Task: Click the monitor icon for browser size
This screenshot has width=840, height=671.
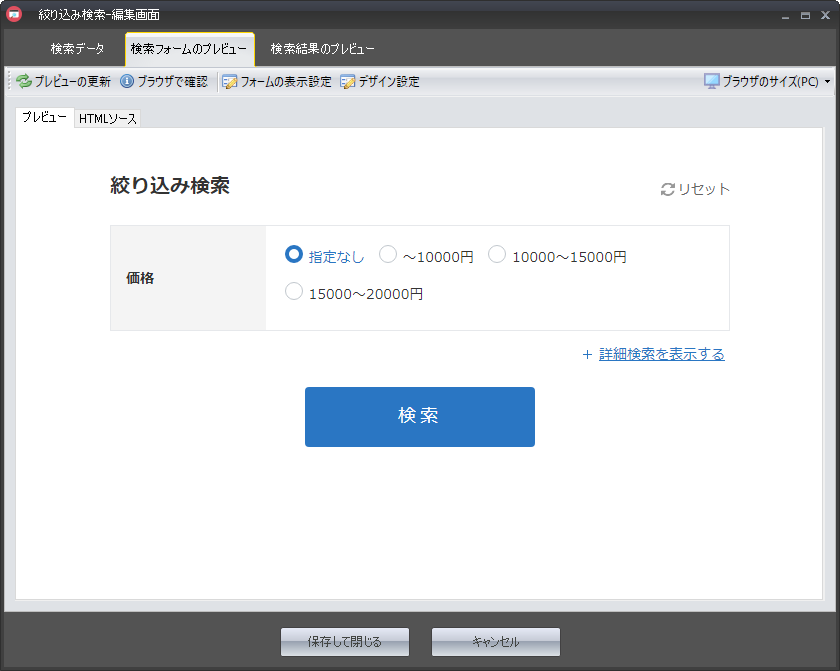Action: (712, 81)
